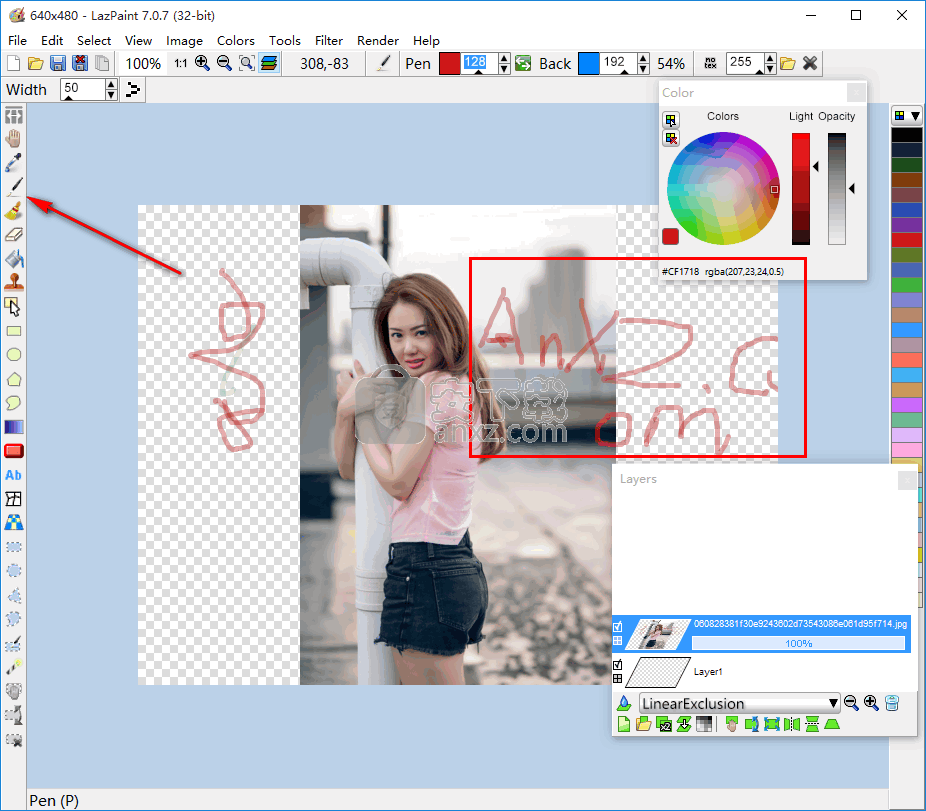Close the Layers panel
Image resolution: width=926 pixels, height=811 pixels.
click(907, 480)
